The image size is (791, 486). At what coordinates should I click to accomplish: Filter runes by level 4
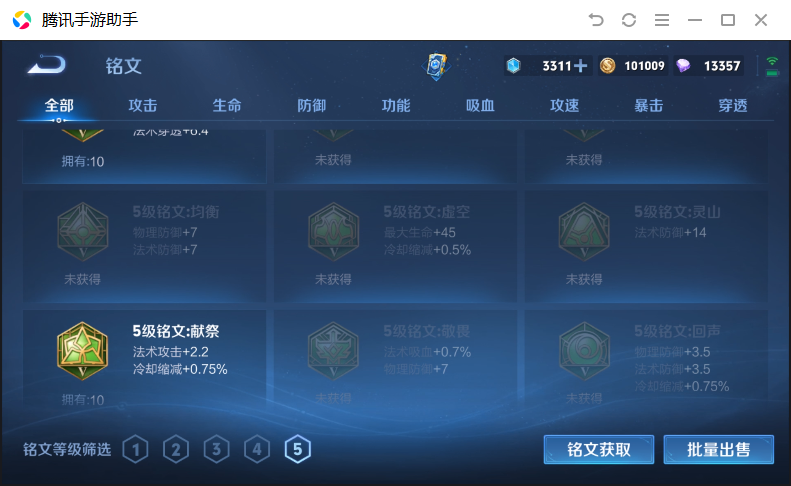[x=257, y=449]
